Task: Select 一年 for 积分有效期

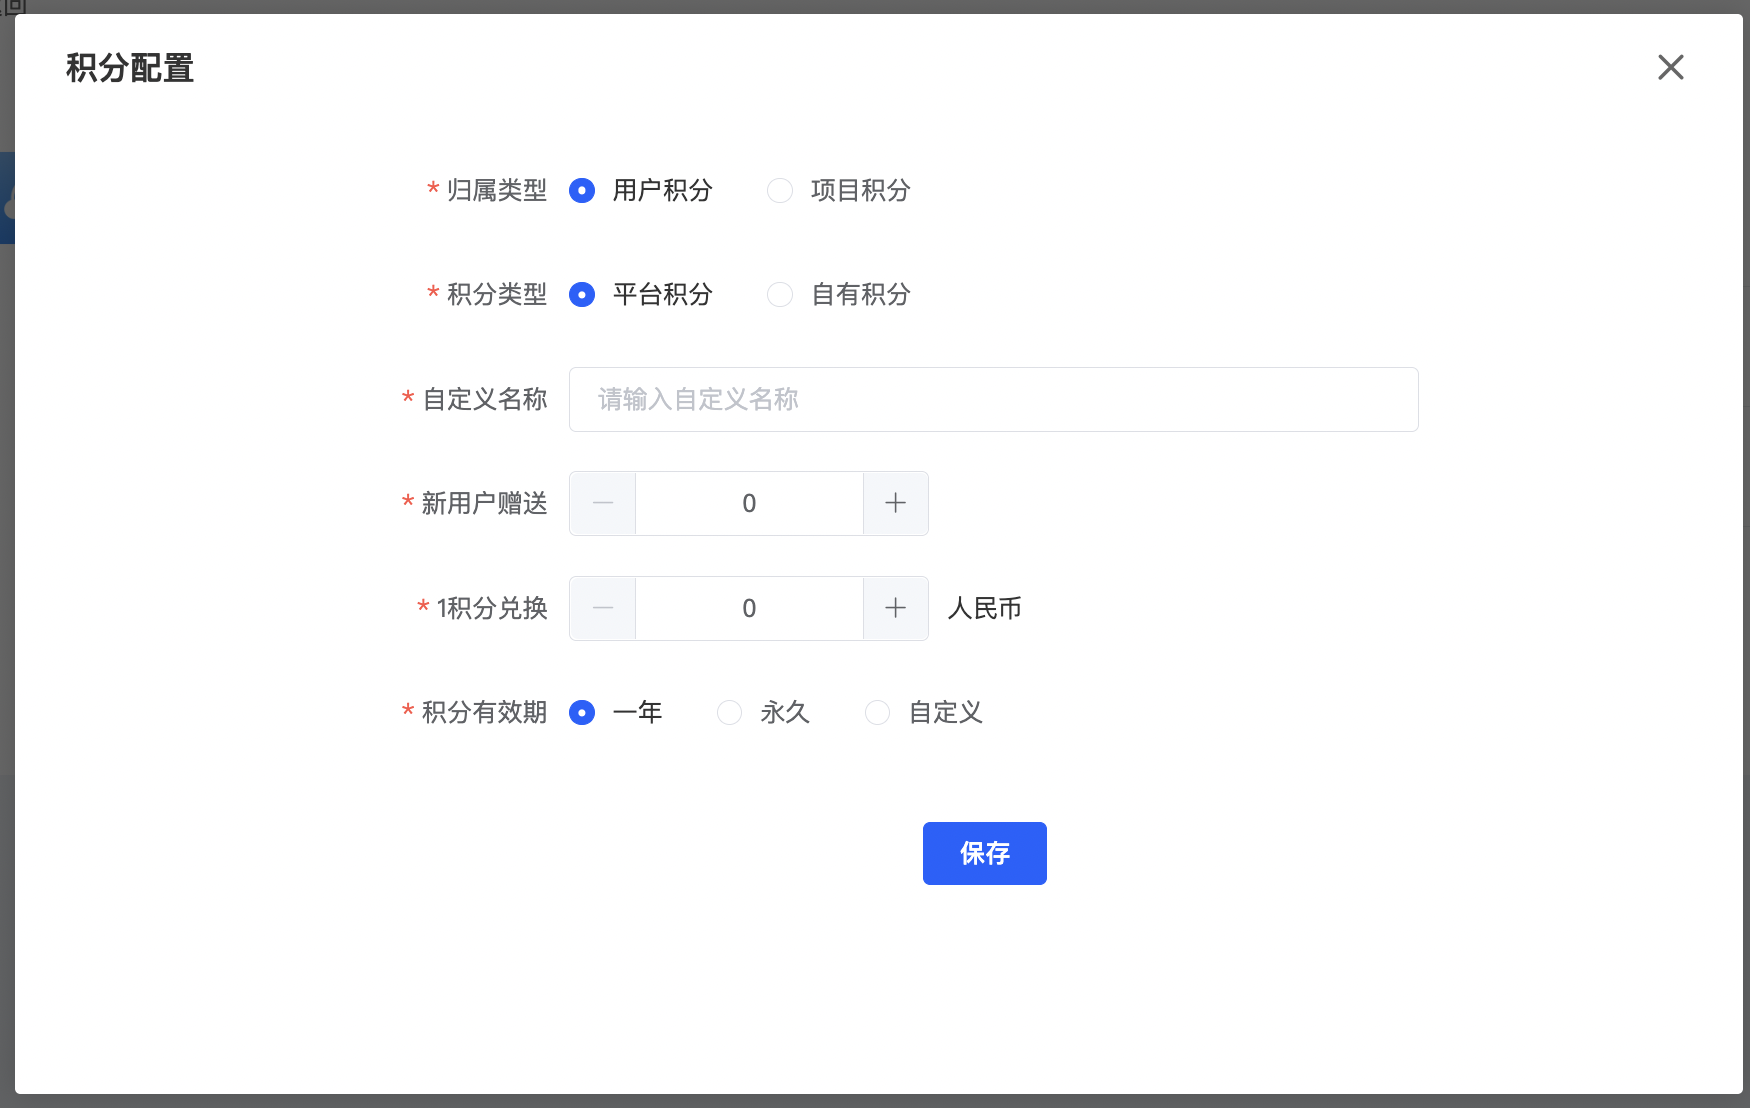Action: pos(582,712)
